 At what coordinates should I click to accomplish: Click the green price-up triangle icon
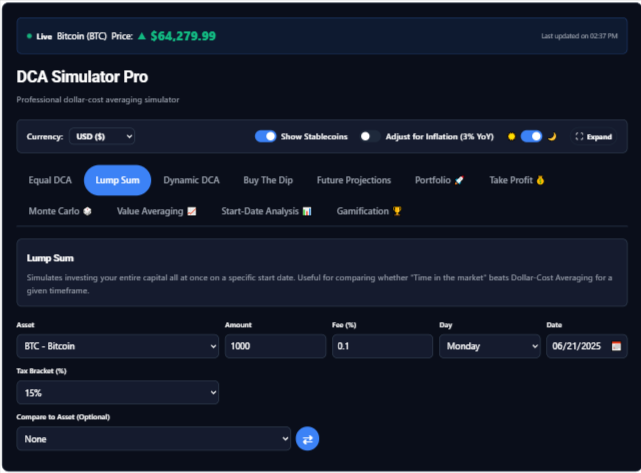coord(141,36)
